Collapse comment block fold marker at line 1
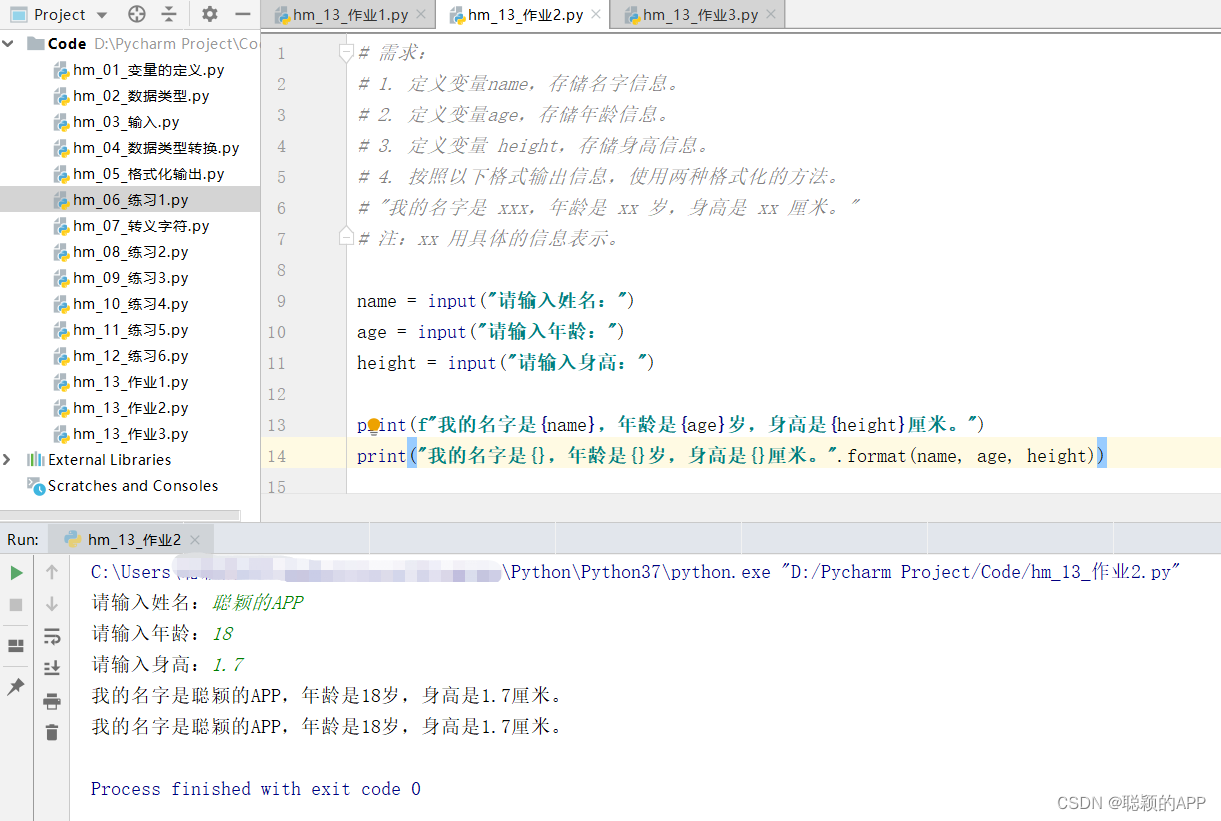Viewport: 1221px width, 821px height. coord(346,52)
